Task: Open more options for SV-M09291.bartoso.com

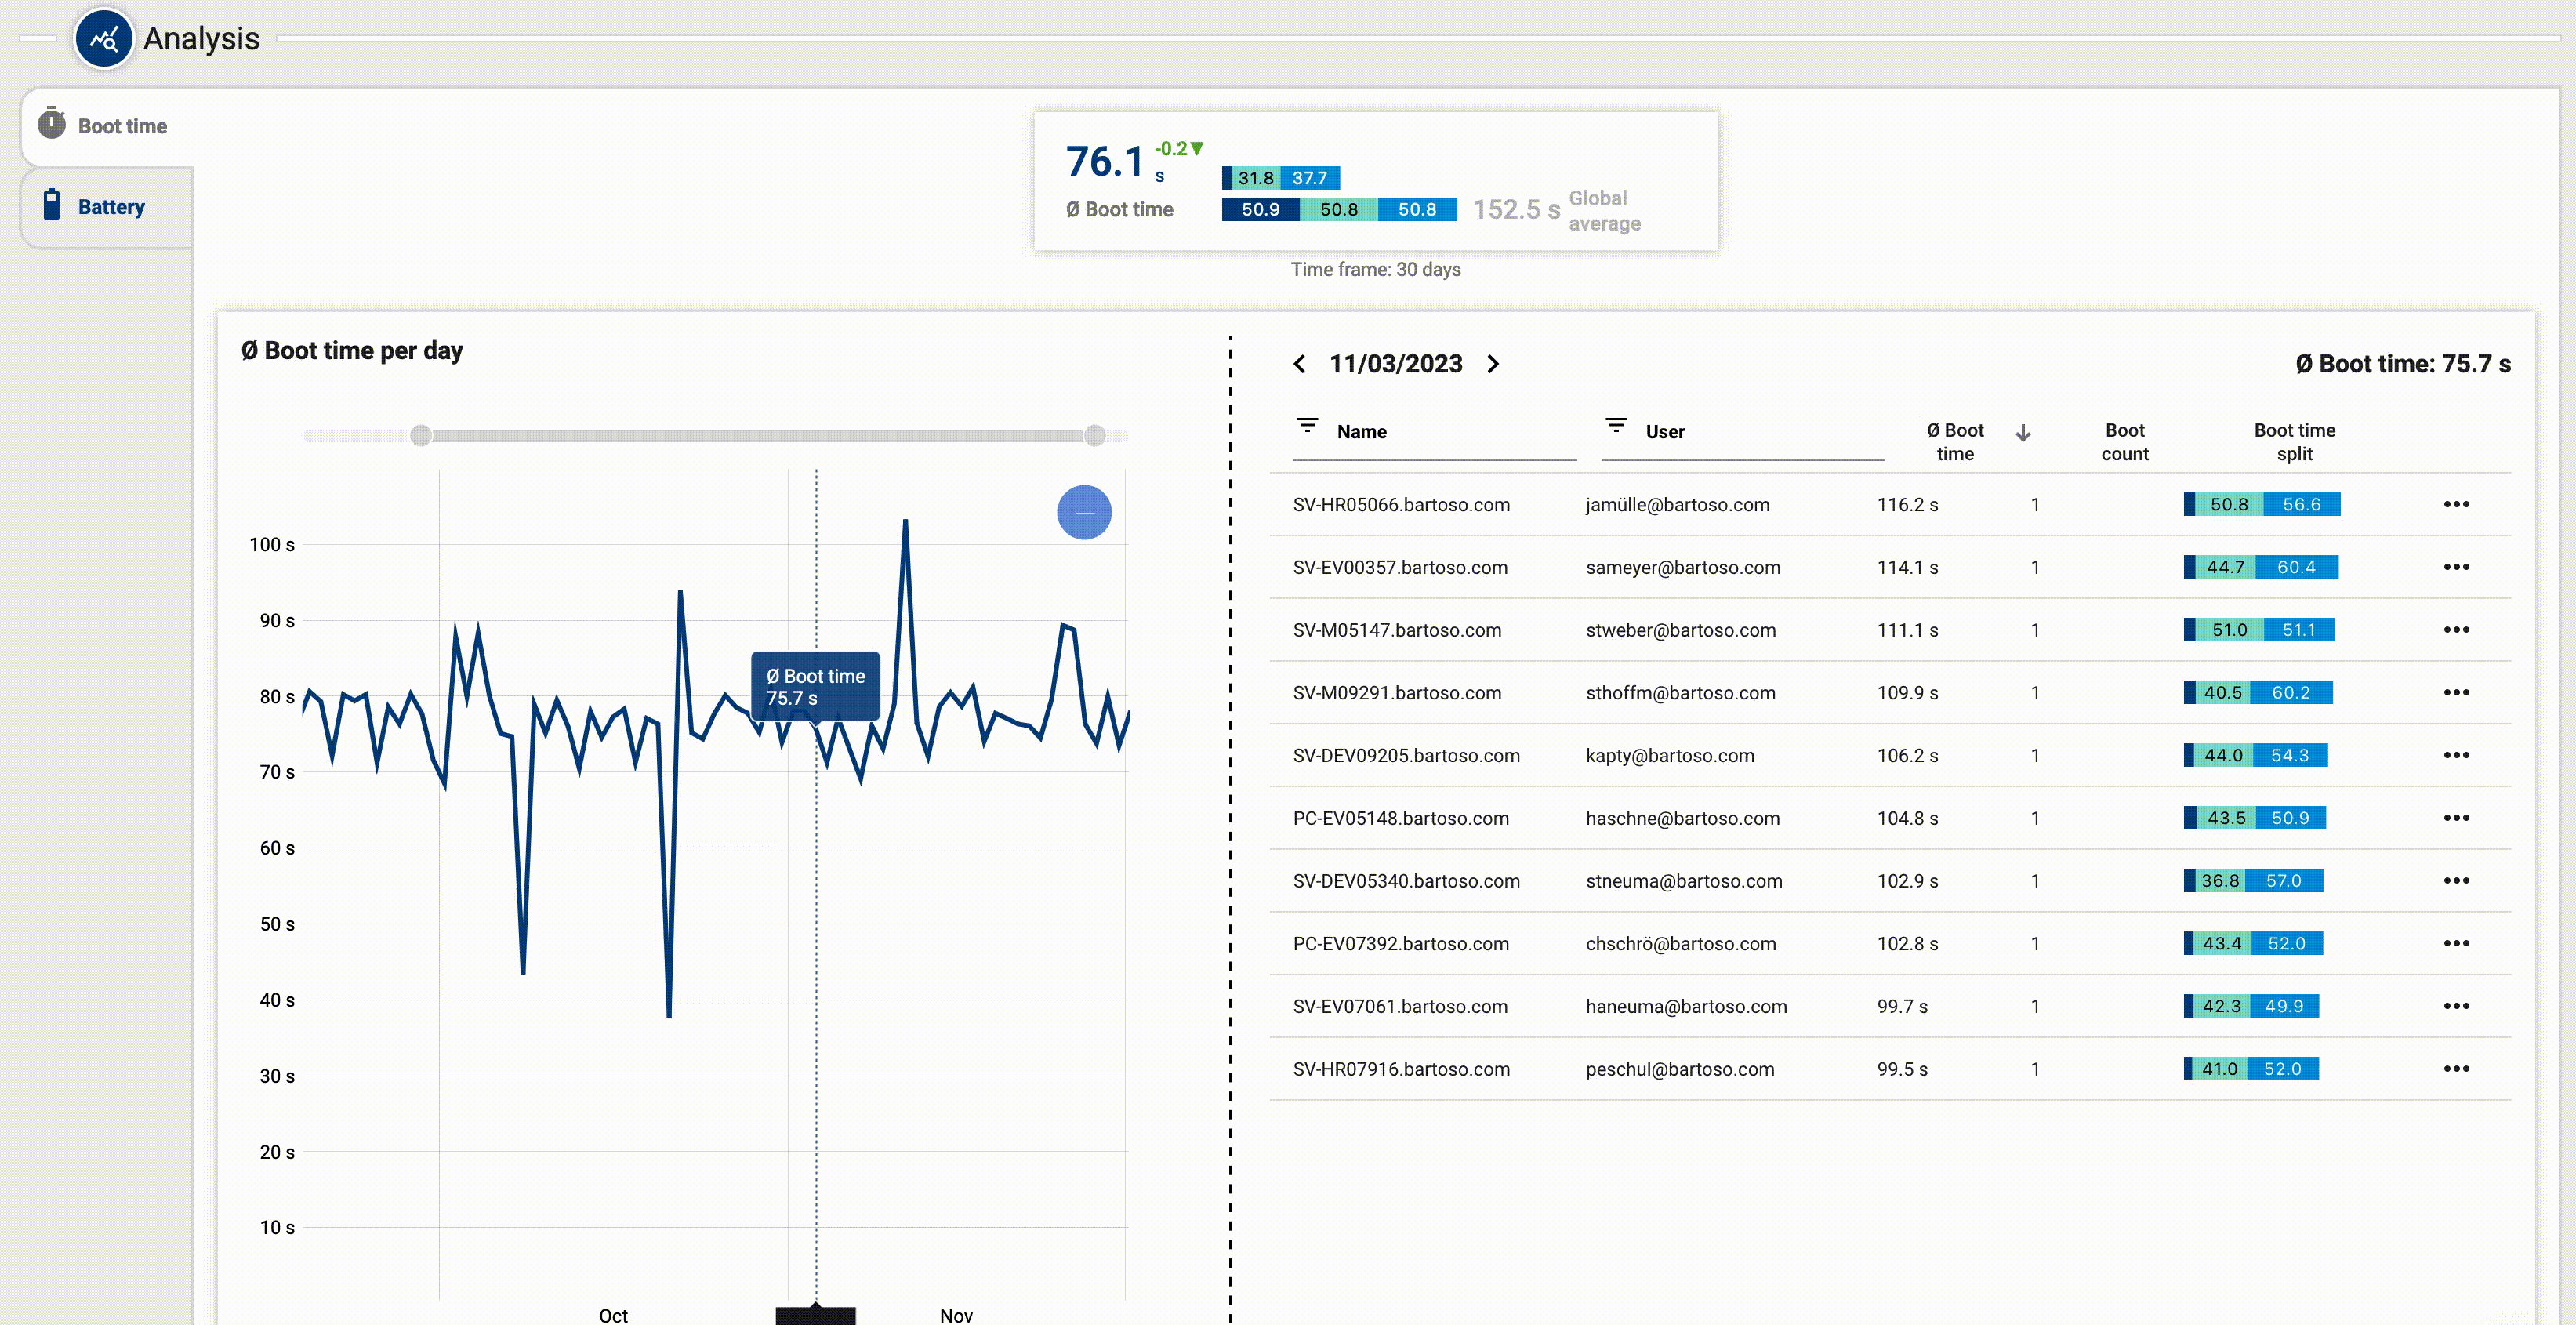Action: (2456, 692)
